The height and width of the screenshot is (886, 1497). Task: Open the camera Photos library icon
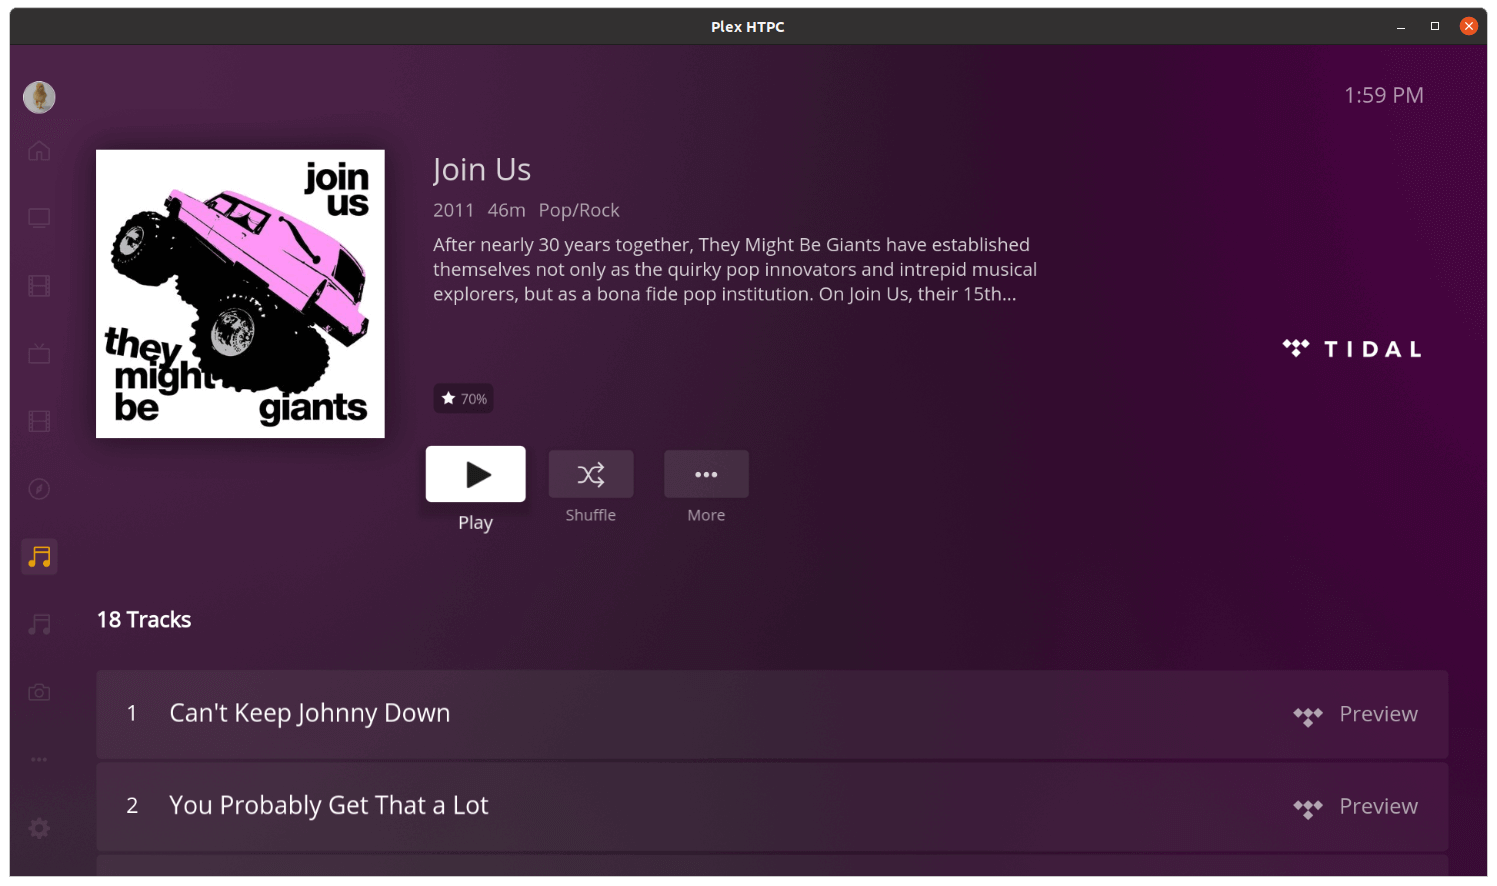click(39, 692)
